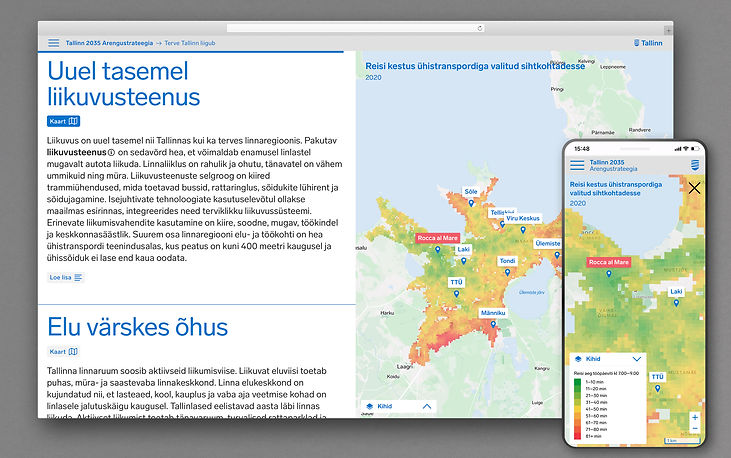Image resolution: width=731 pixels, height=458 pixels.
Task: Click the browser address bar
Action: pyautogui.click(x=356, y=28)
